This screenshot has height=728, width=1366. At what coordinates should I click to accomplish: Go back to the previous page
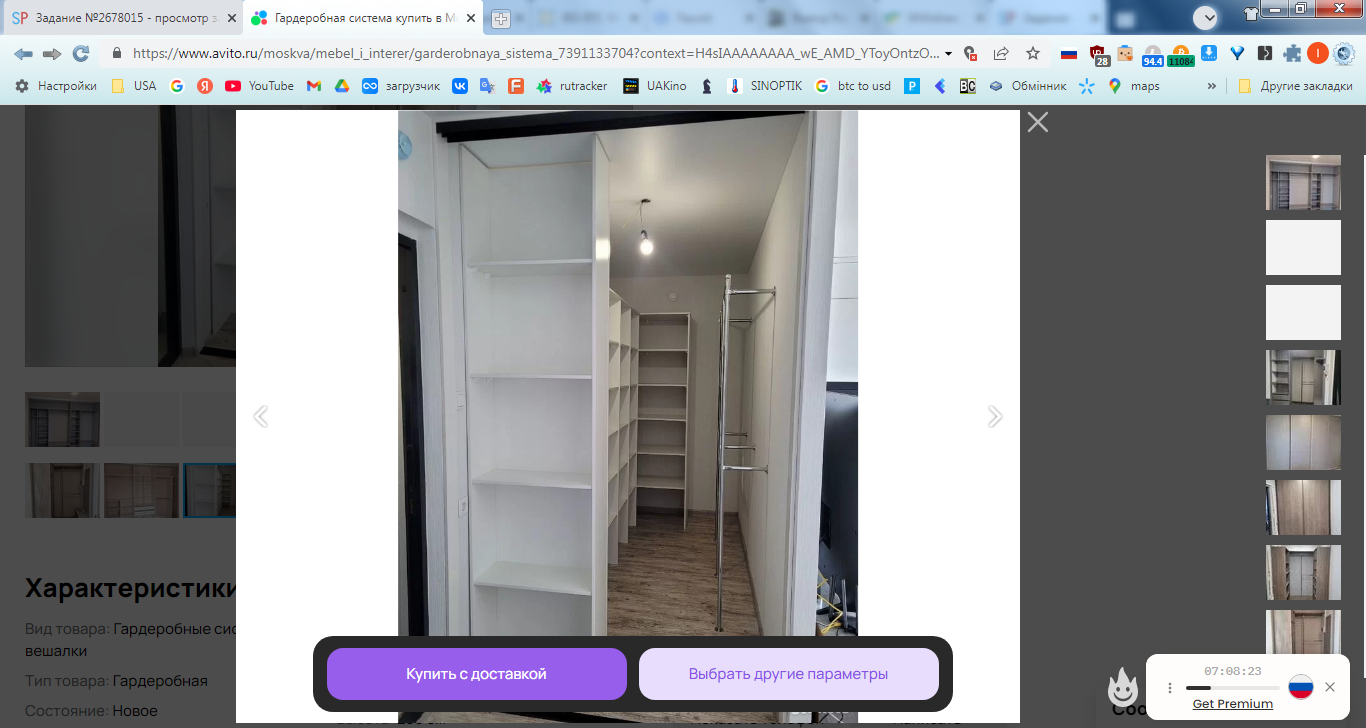pos(23,54)
